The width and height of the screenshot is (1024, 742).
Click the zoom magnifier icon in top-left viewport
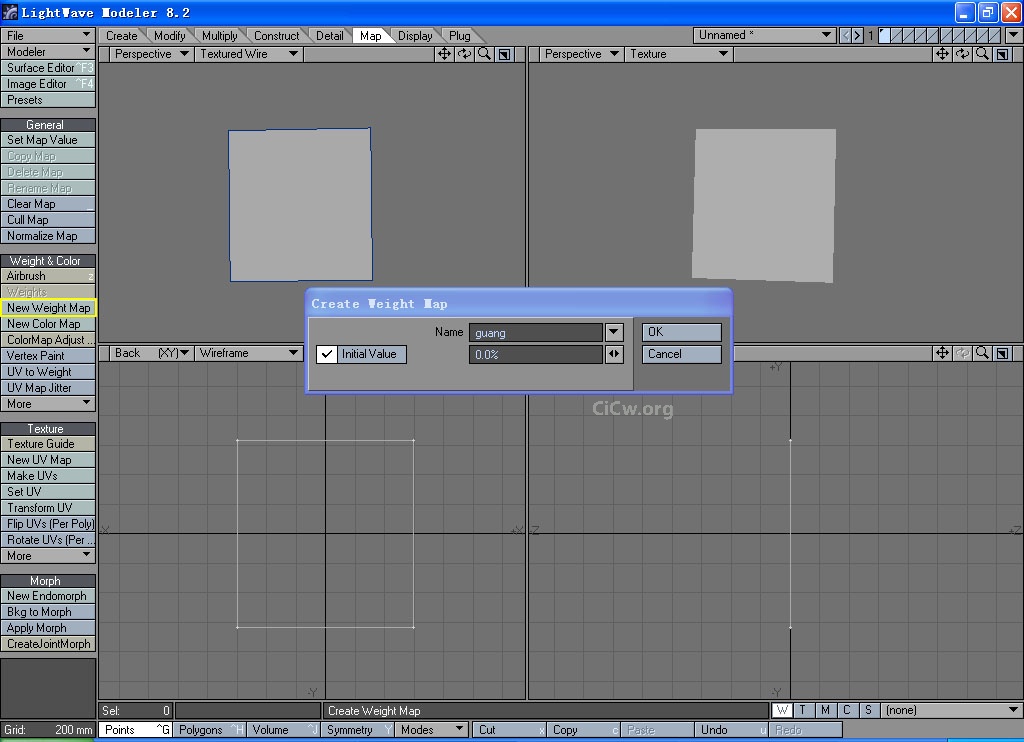(x=485, y=54)
